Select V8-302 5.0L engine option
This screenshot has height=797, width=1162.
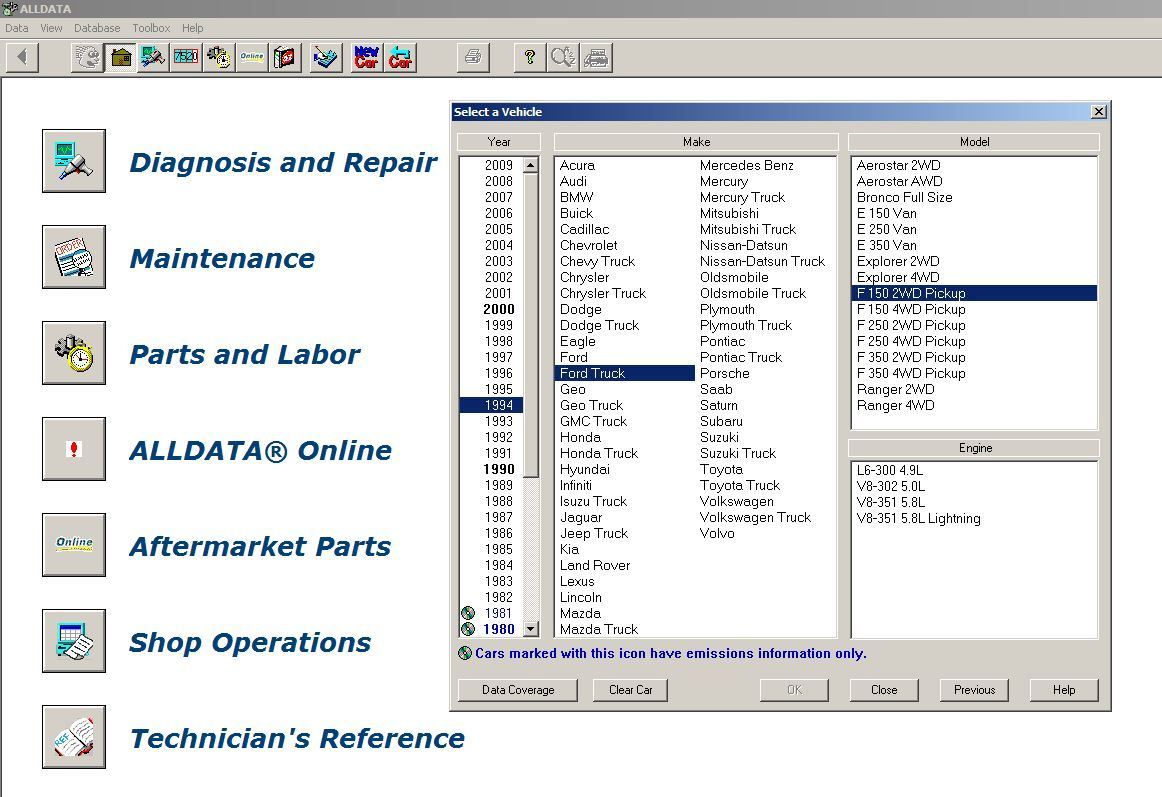(x=890, y=486)
